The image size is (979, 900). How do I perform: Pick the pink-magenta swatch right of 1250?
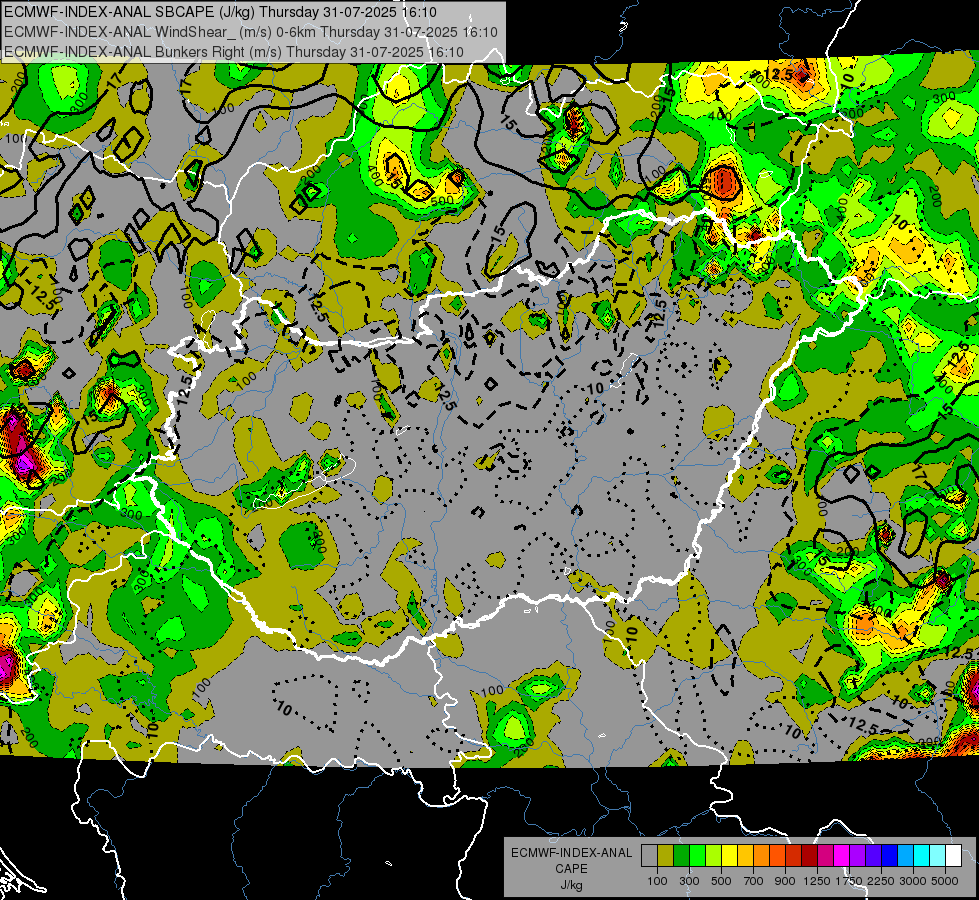pos(825,856)
